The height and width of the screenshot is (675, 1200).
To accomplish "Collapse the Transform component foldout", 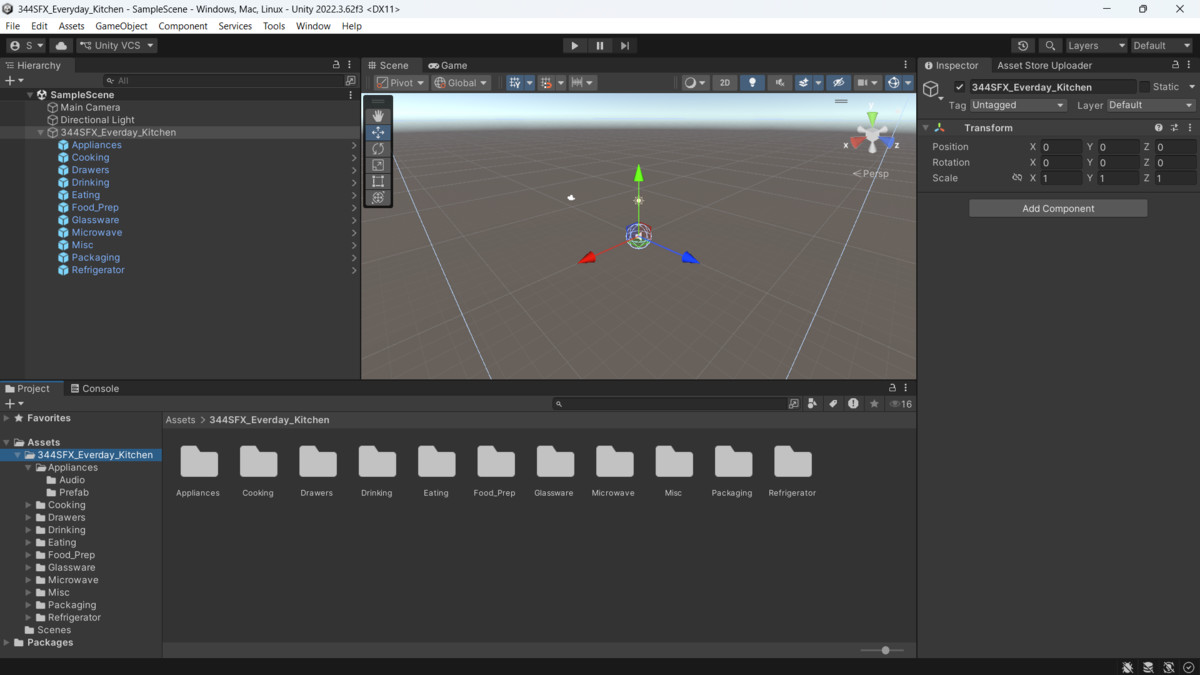I will [x=926, y=128].
